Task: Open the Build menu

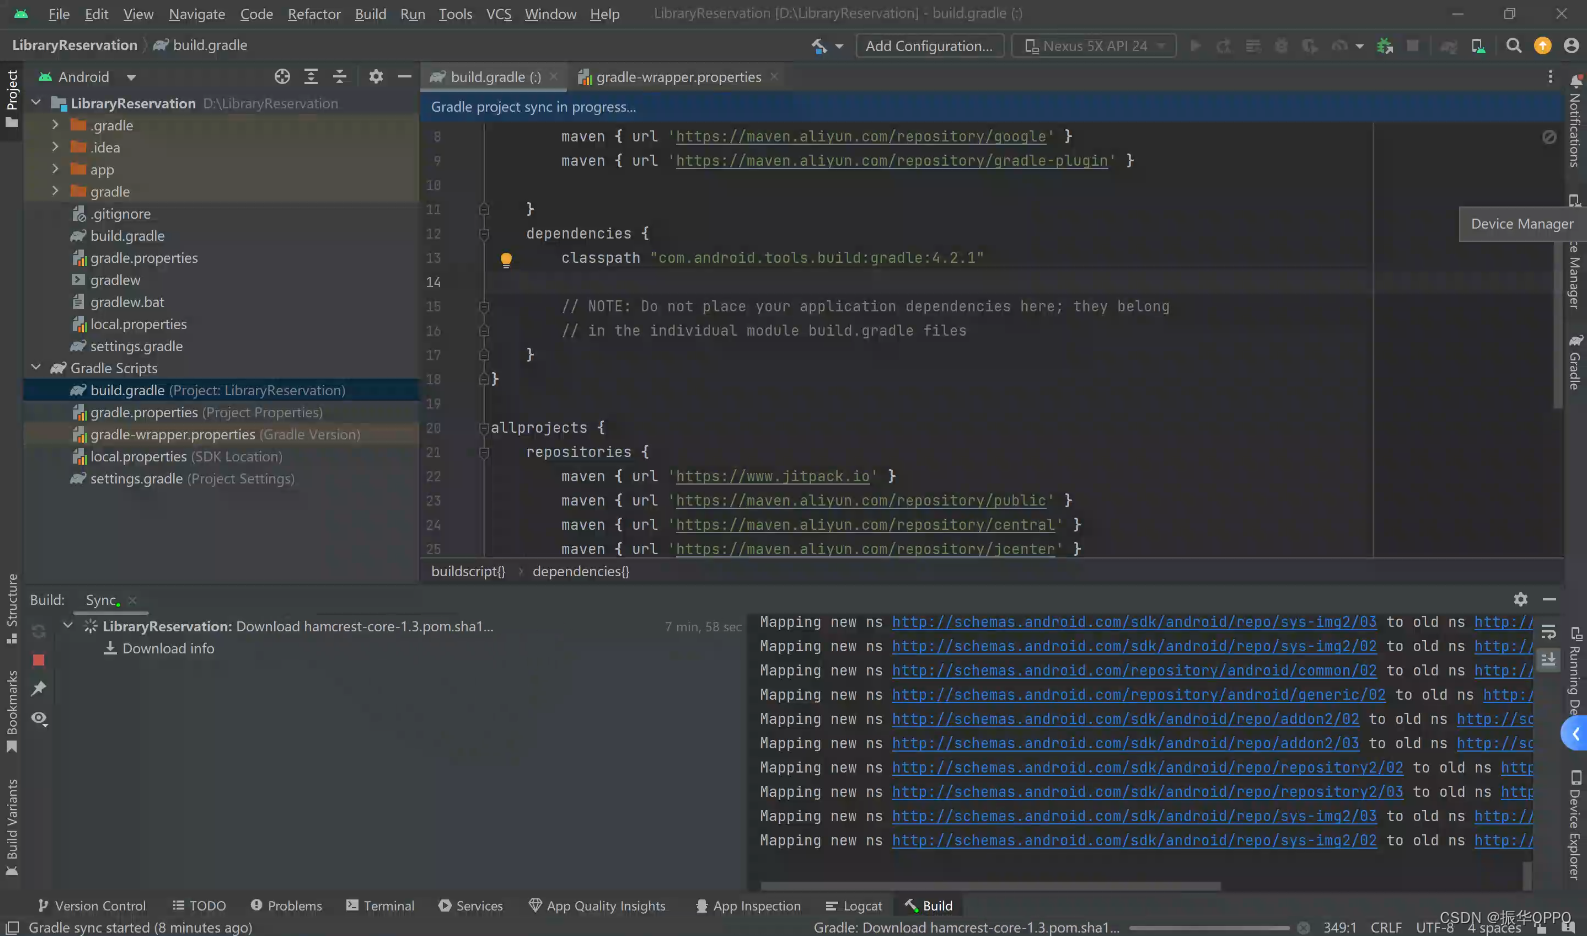Action: (370, 14)
